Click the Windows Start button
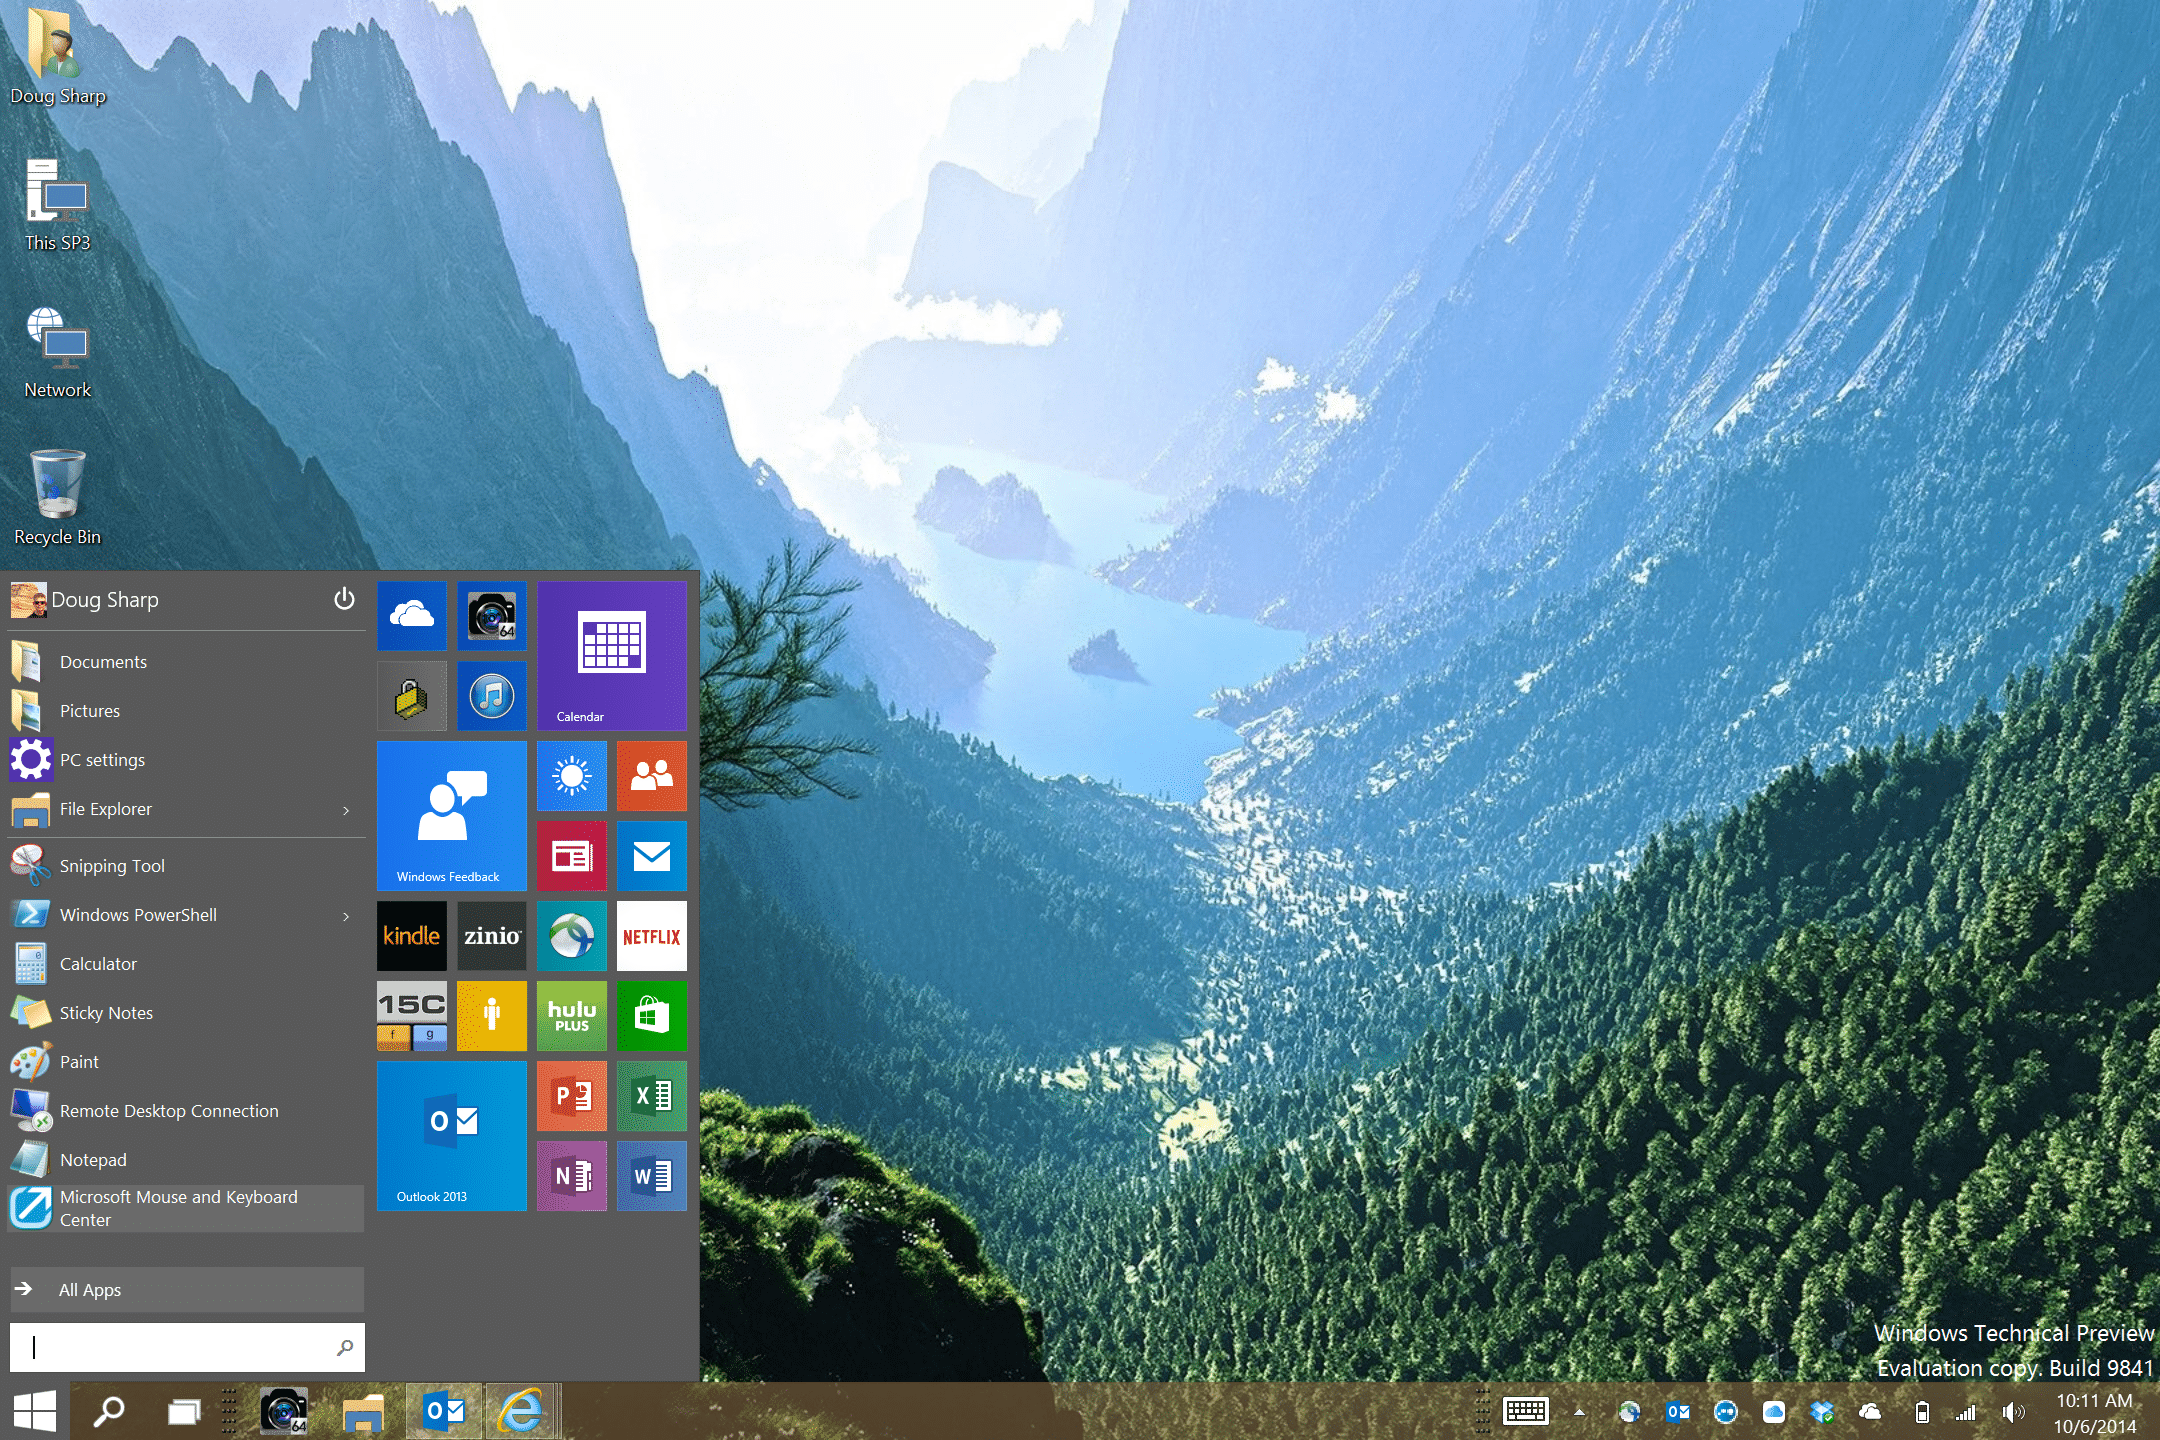Screen dimensions: 2160x1440 [35, 1412]
